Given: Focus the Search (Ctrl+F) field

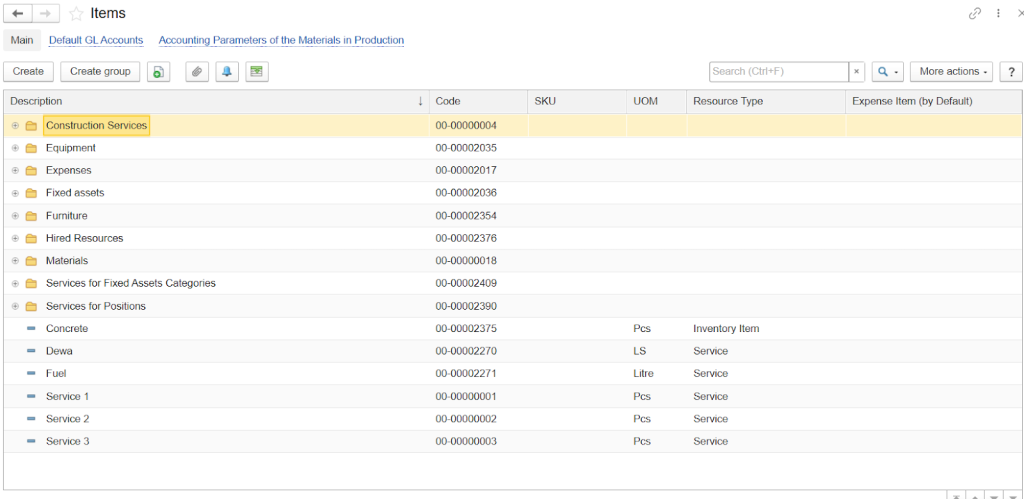Looking at the screenshot, I should [x=779, y=72].
